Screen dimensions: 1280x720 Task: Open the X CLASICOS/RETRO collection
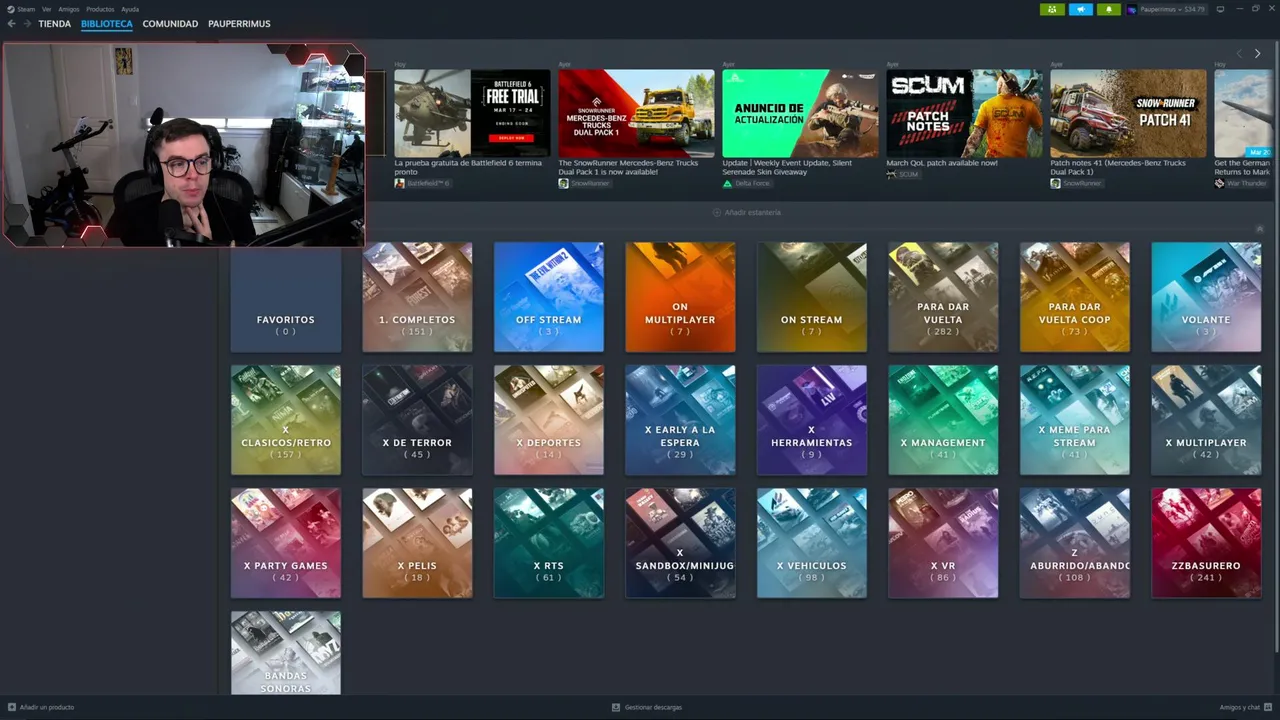[286, 420]
